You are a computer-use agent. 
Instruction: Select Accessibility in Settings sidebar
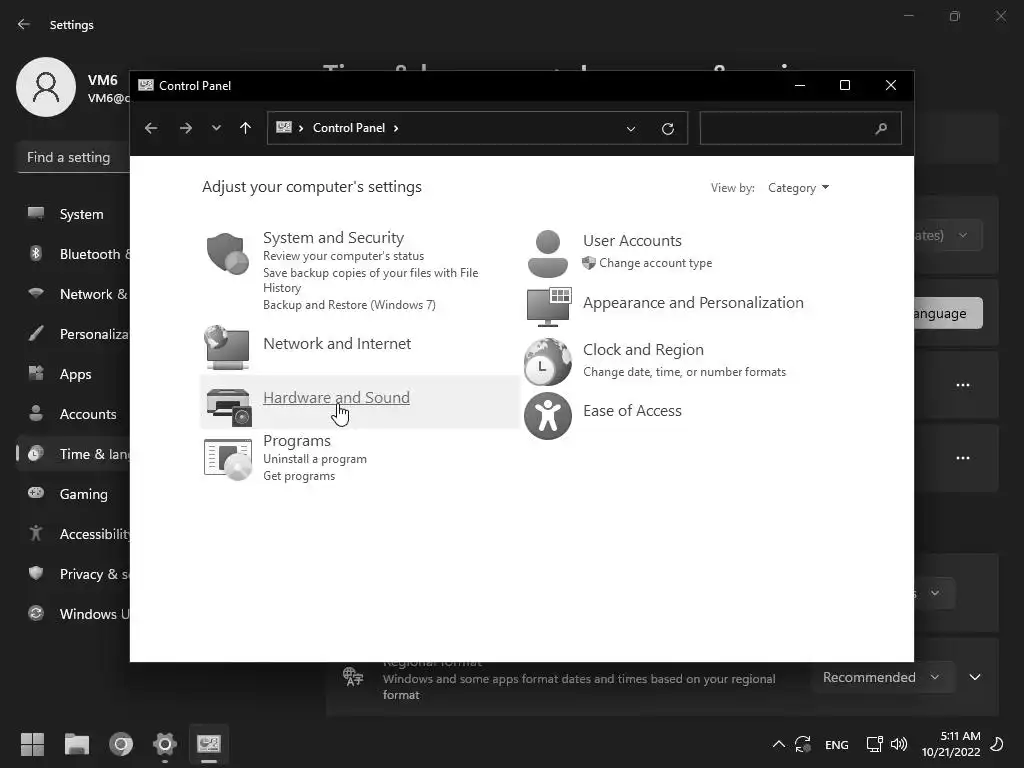coord(74,534)
